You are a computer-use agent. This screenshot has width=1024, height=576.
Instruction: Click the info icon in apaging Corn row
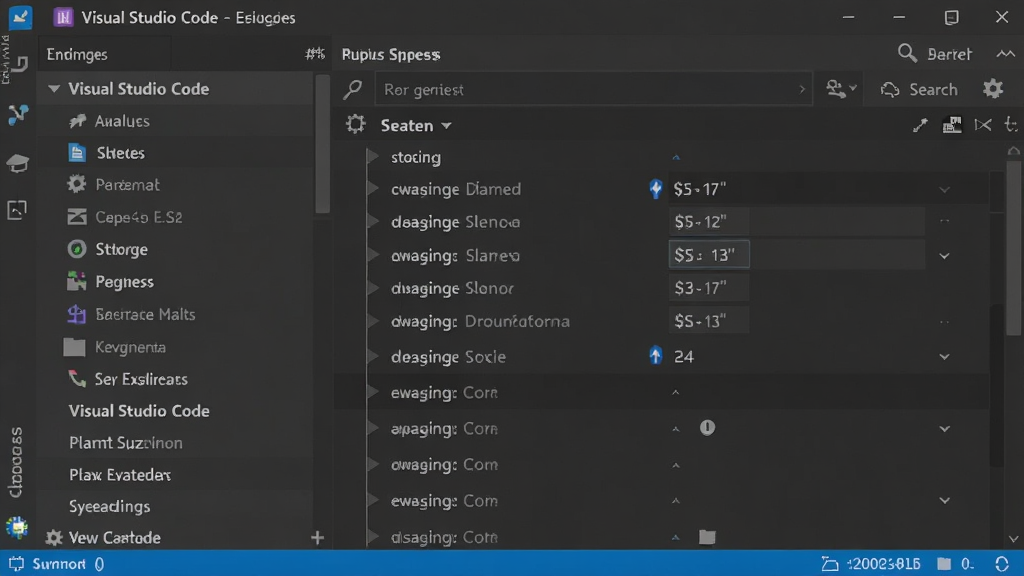707,428
